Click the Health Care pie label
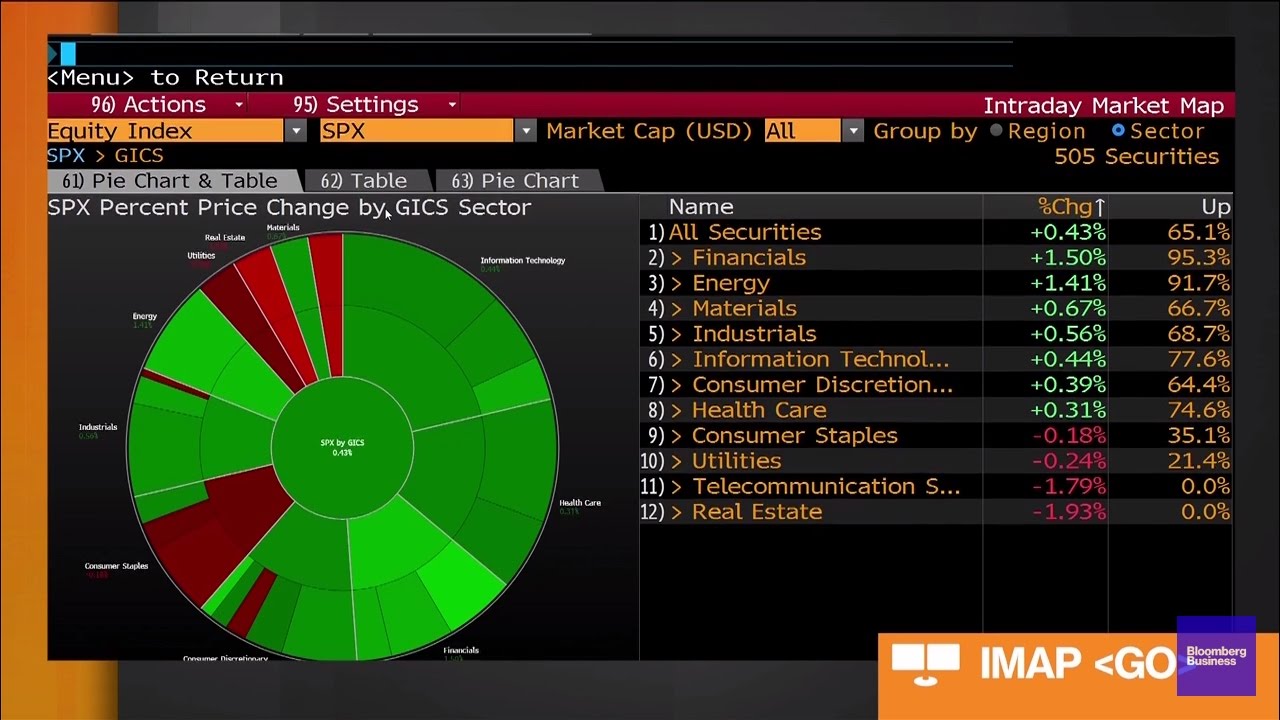 tap(580, 503)
